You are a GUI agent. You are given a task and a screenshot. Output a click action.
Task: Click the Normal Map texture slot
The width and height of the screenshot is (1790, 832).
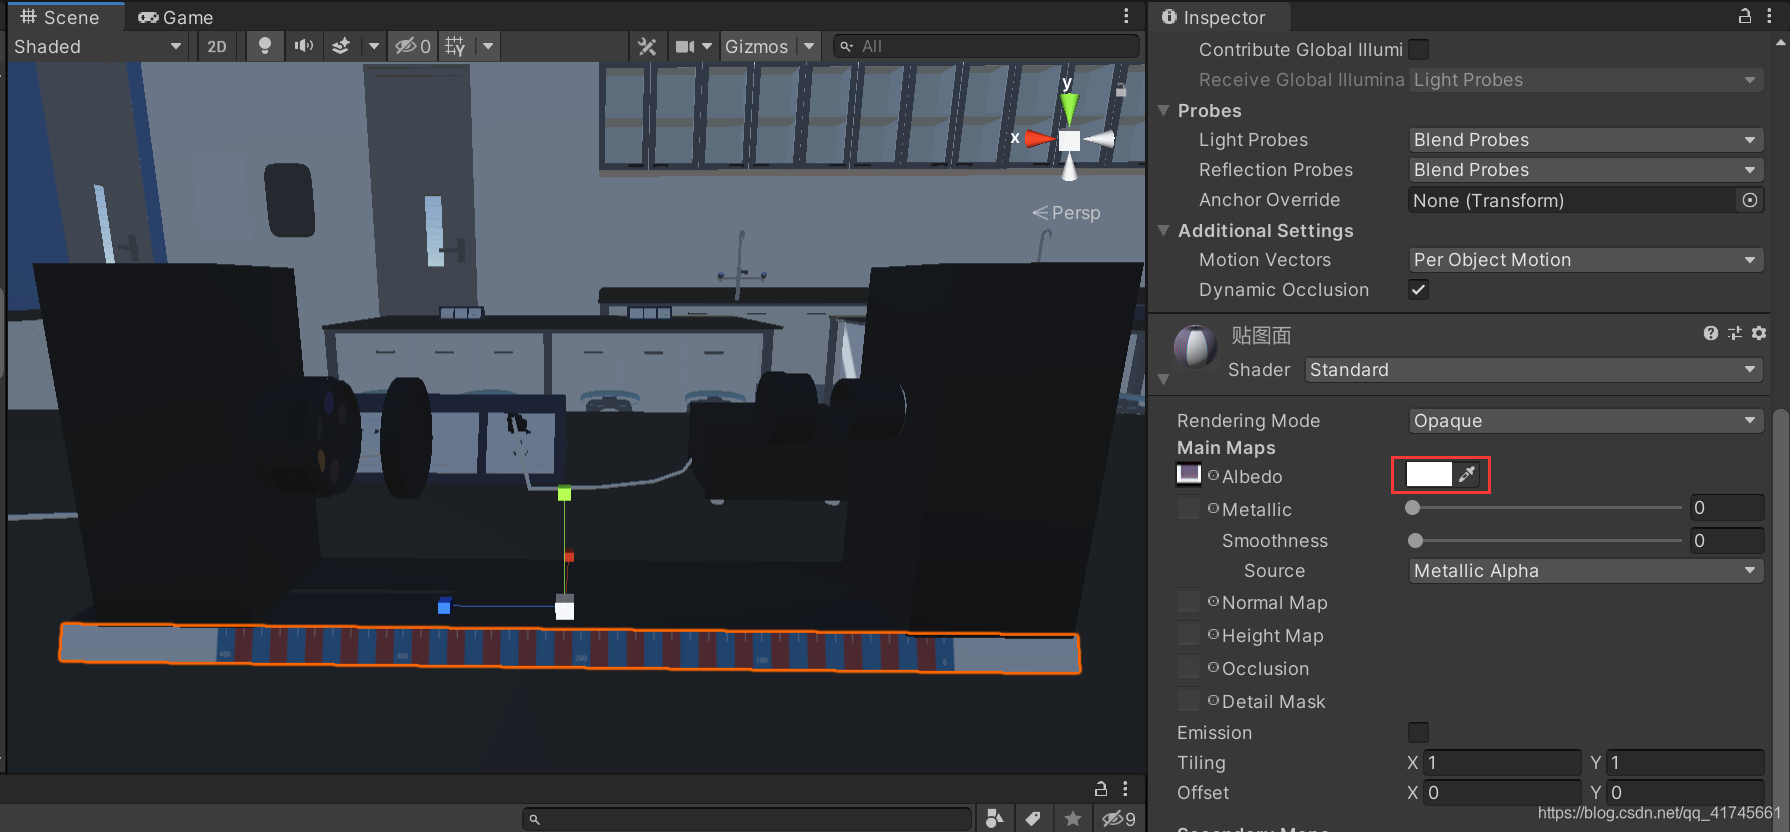point(1189,601)
